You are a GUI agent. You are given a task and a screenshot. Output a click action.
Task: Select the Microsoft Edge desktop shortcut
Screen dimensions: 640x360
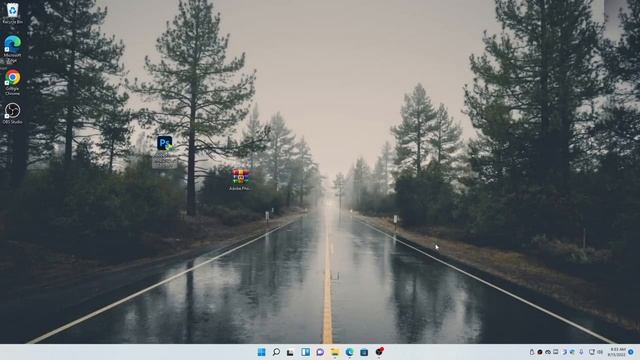tap(12, 48)
